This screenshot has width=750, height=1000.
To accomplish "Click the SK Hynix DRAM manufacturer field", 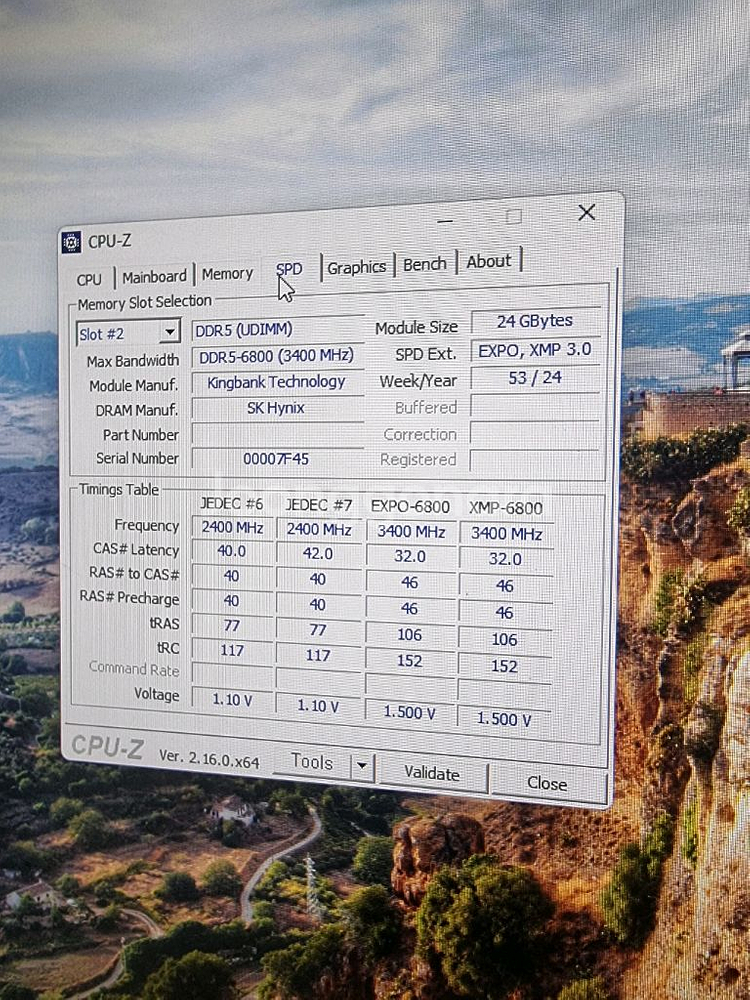I will tap(277, 408).
